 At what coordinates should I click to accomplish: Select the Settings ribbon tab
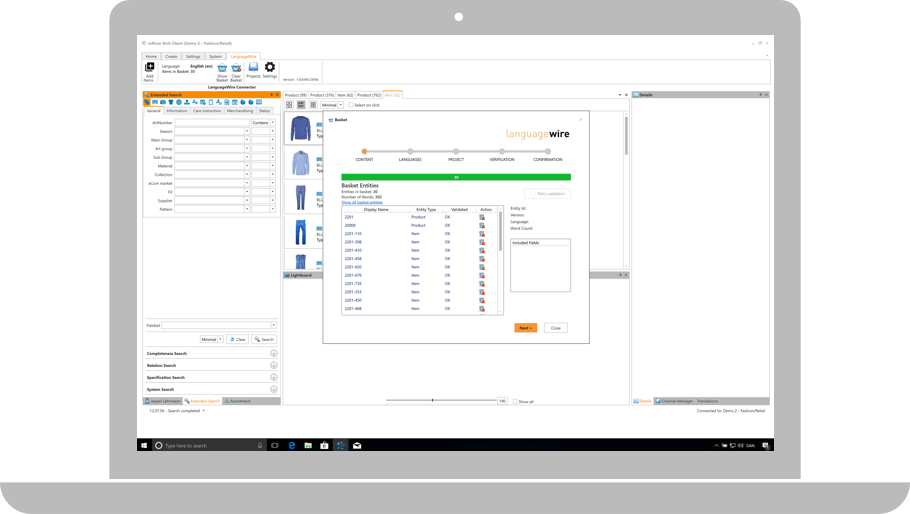pyautogui.click(x=193, y=56)
